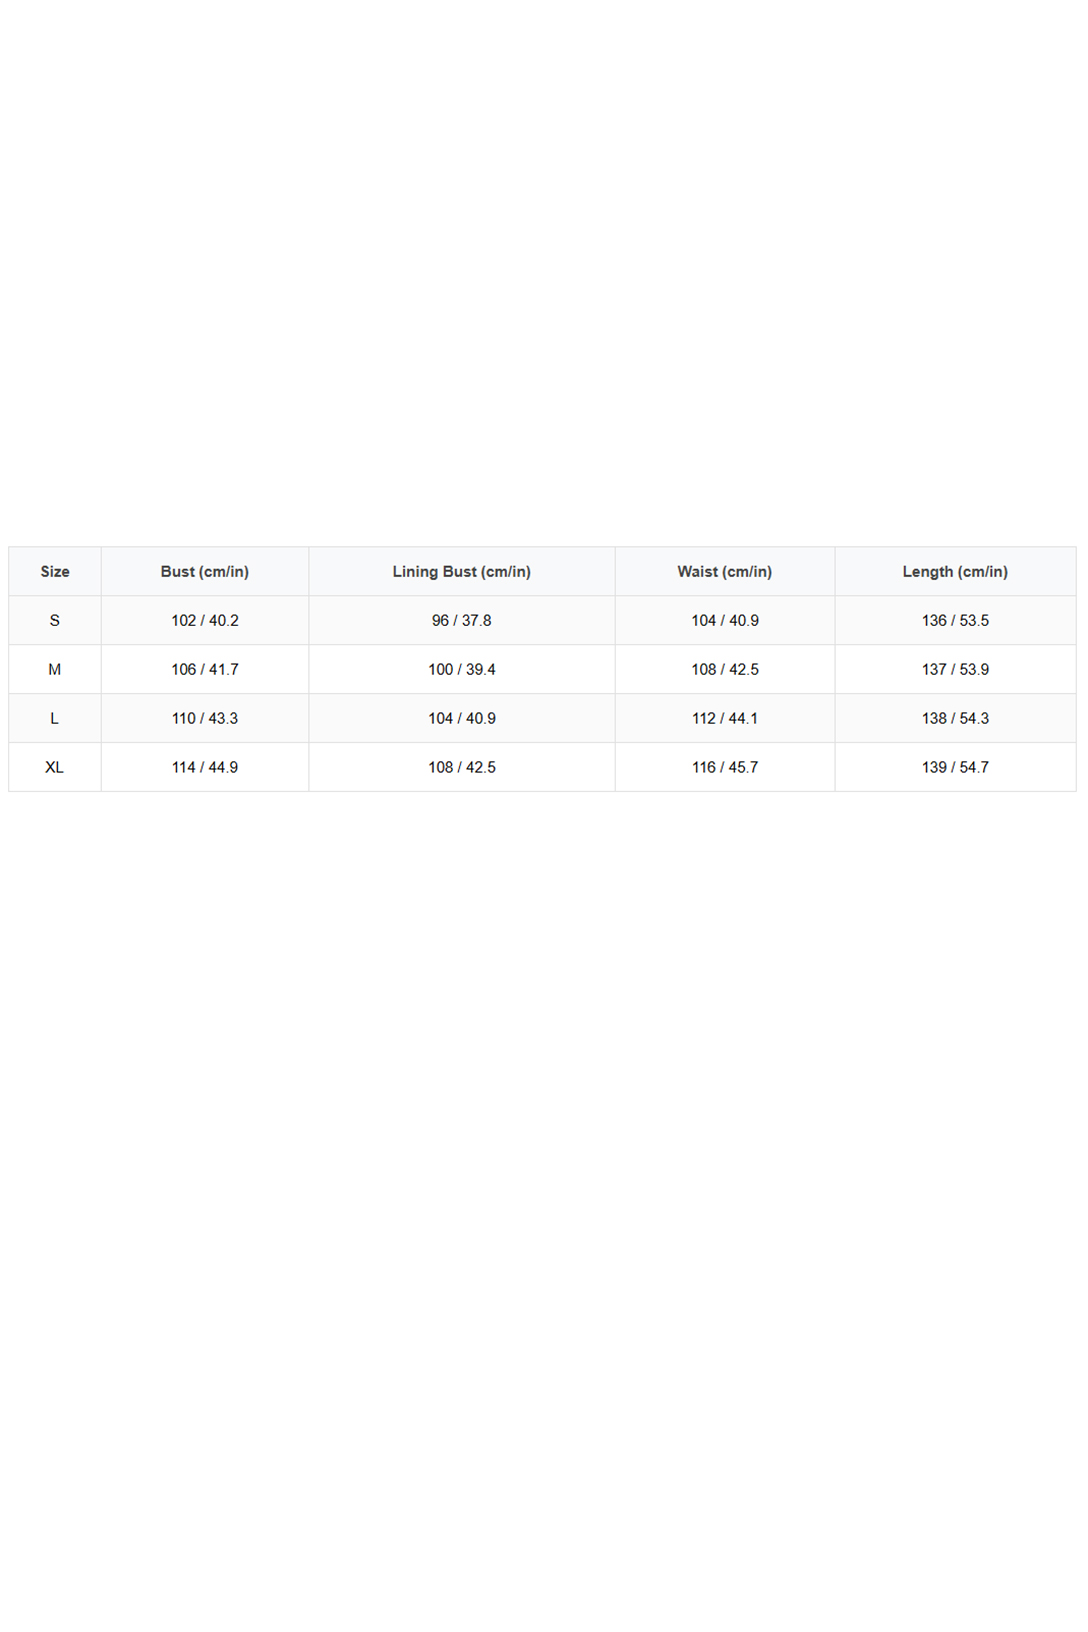1088x1632 pixels.
Task: Click the Size column header
Action: [55, 571]
